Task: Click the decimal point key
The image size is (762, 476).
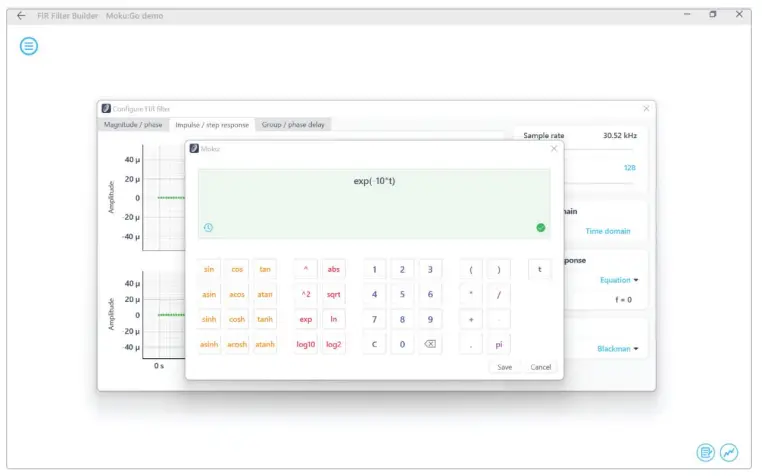Action: point(471,344)
